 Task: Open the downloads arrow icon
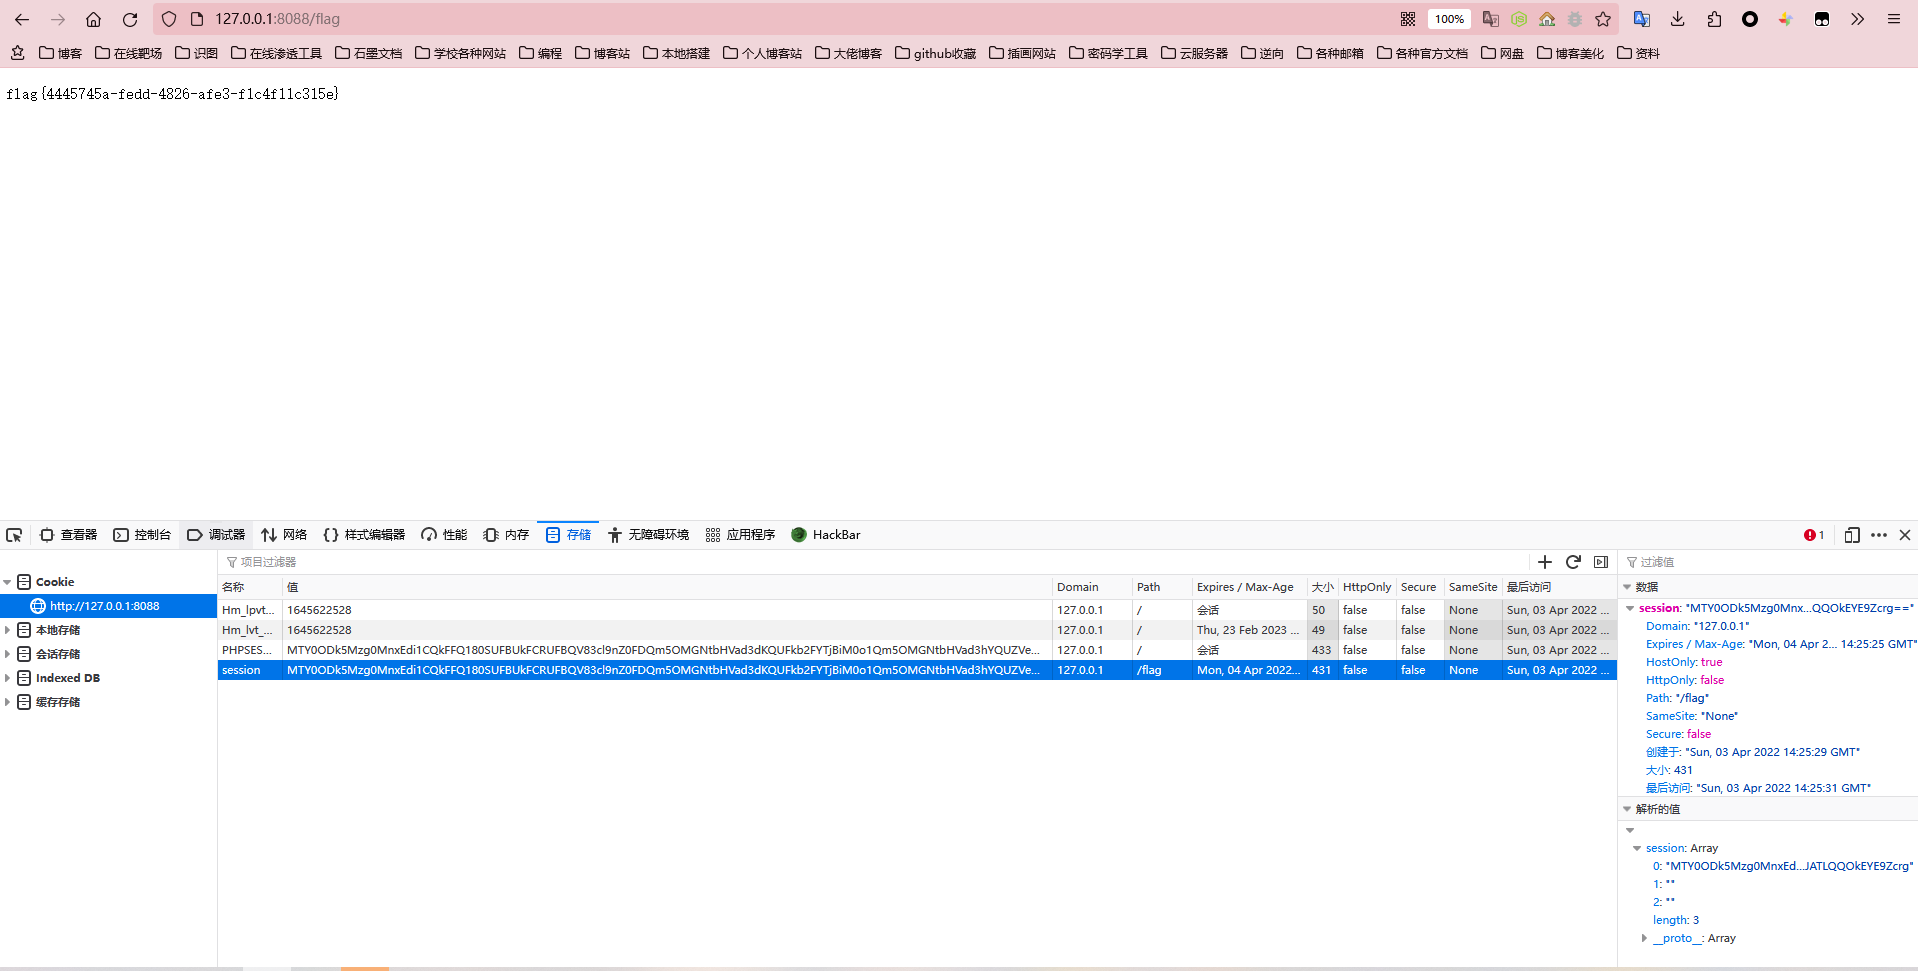[1678, 19]
